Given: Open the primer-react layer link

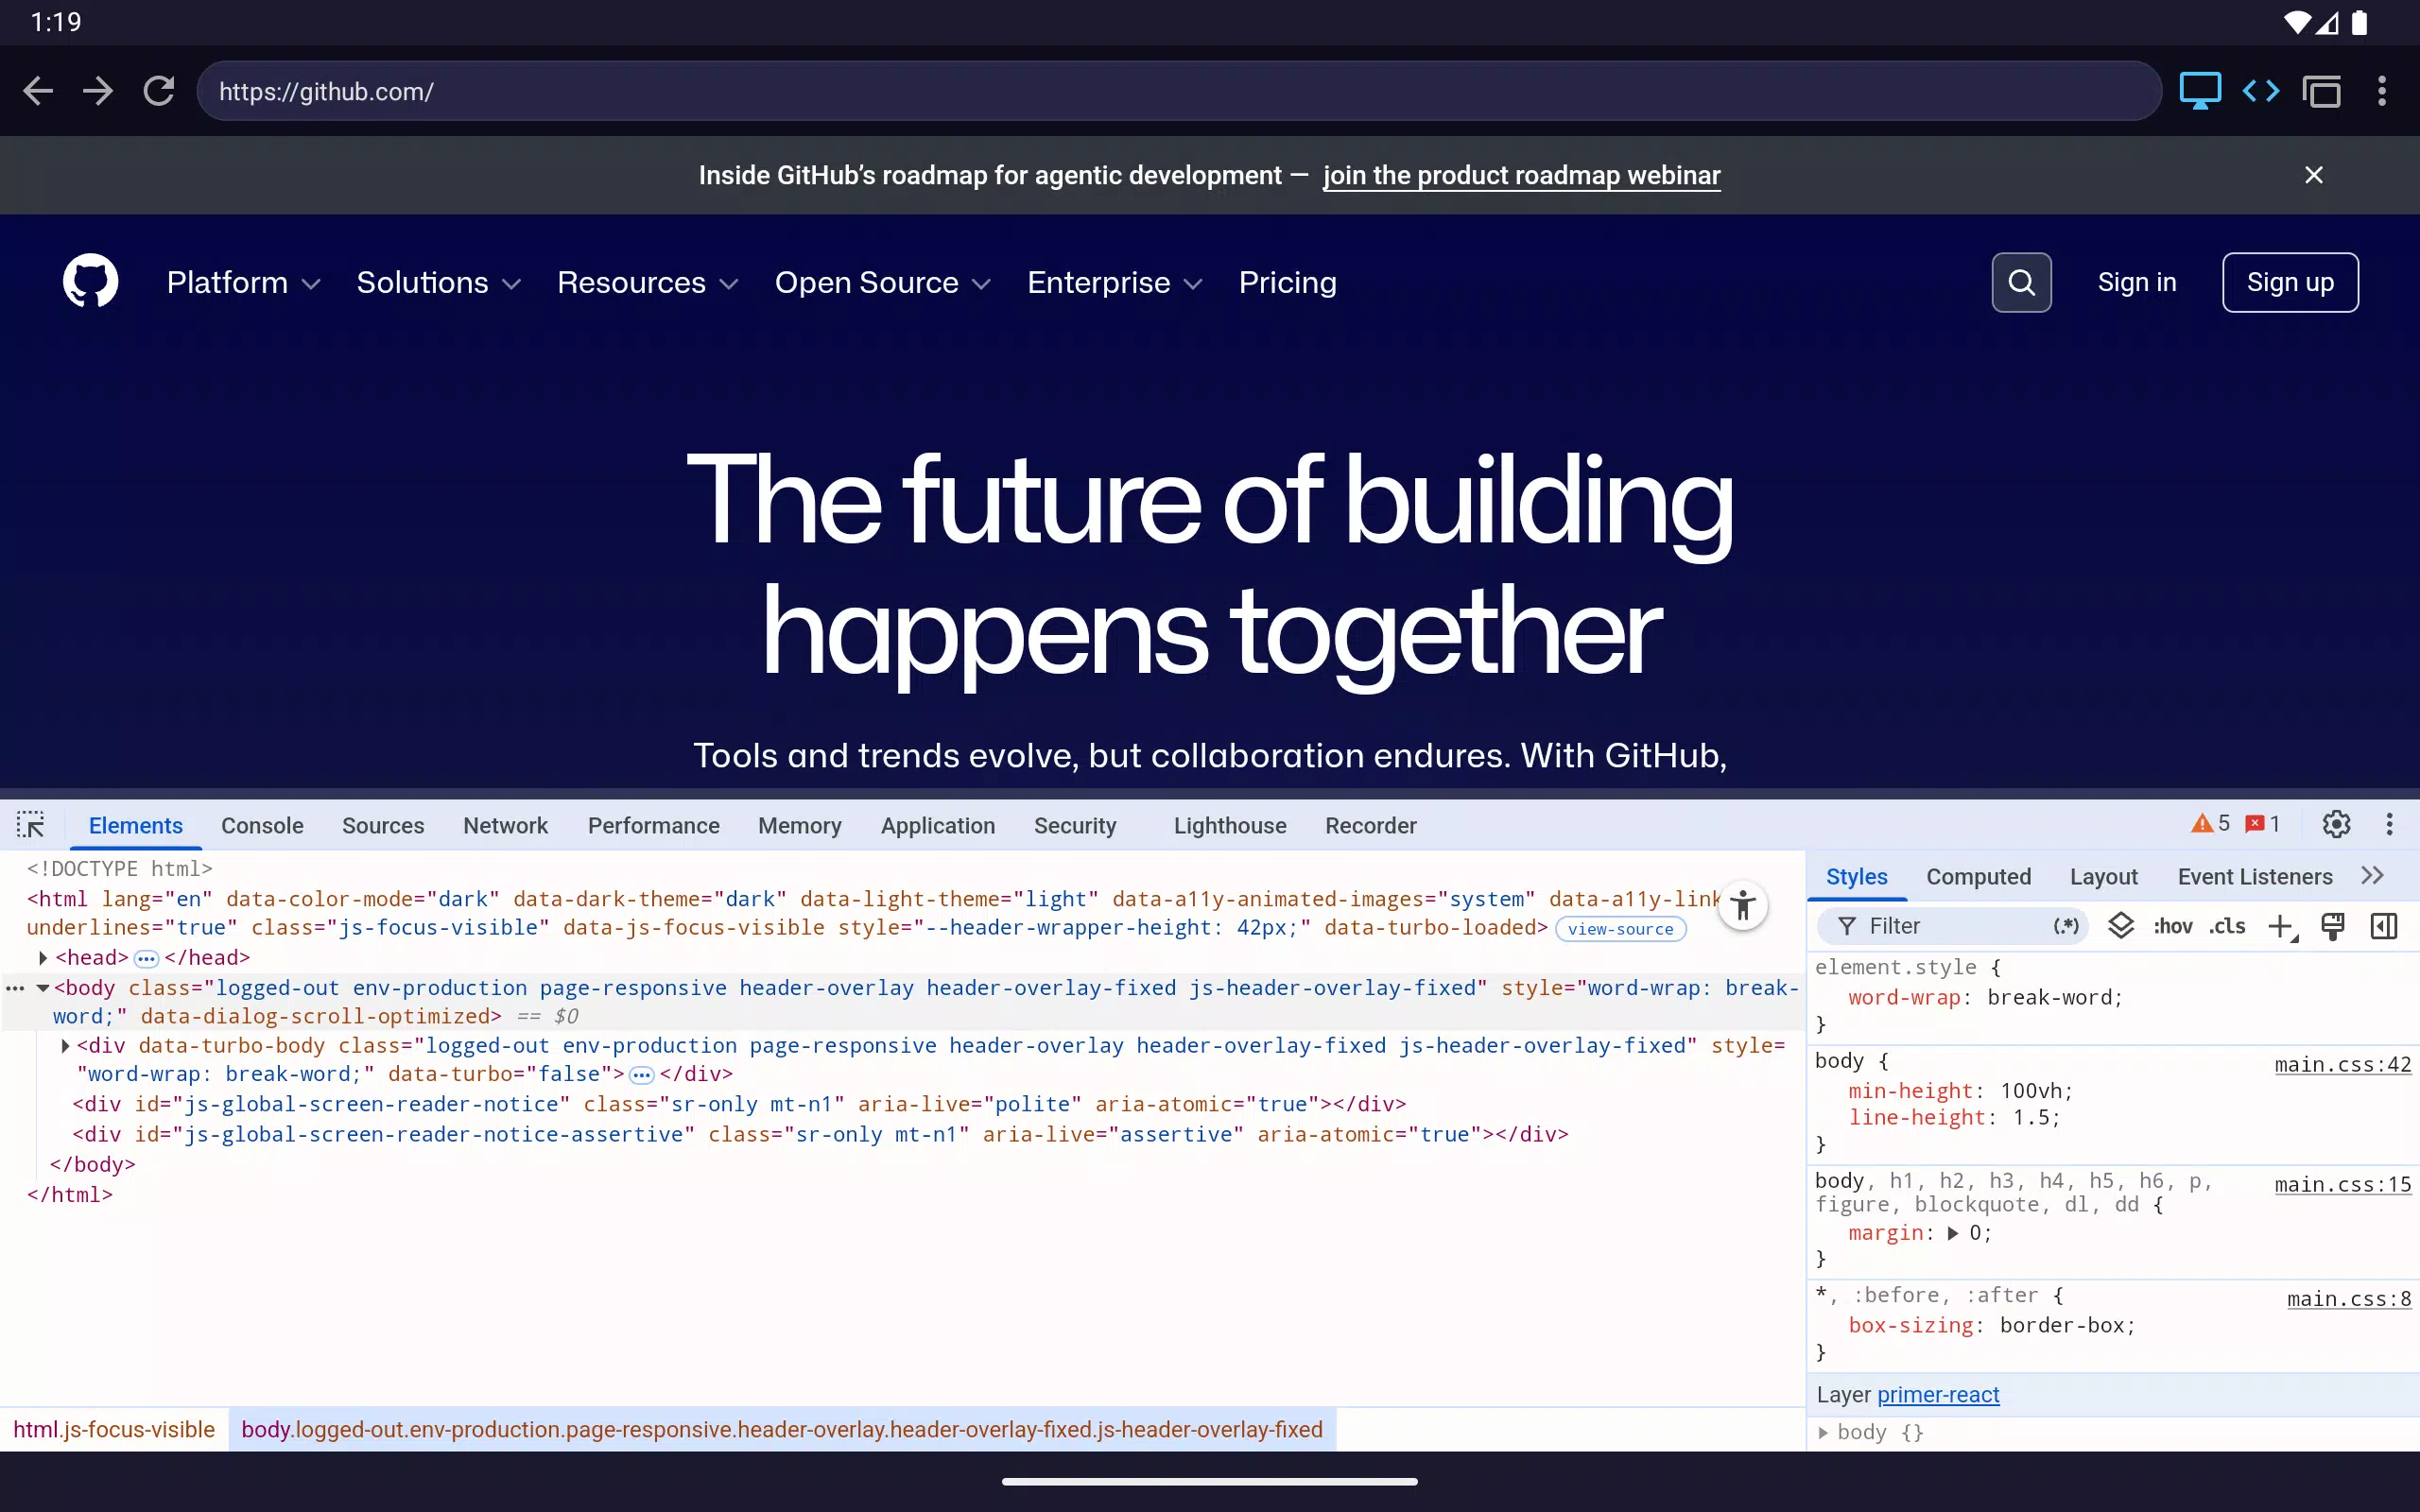Looking at the screenshot, I should pos(1938,1394).
